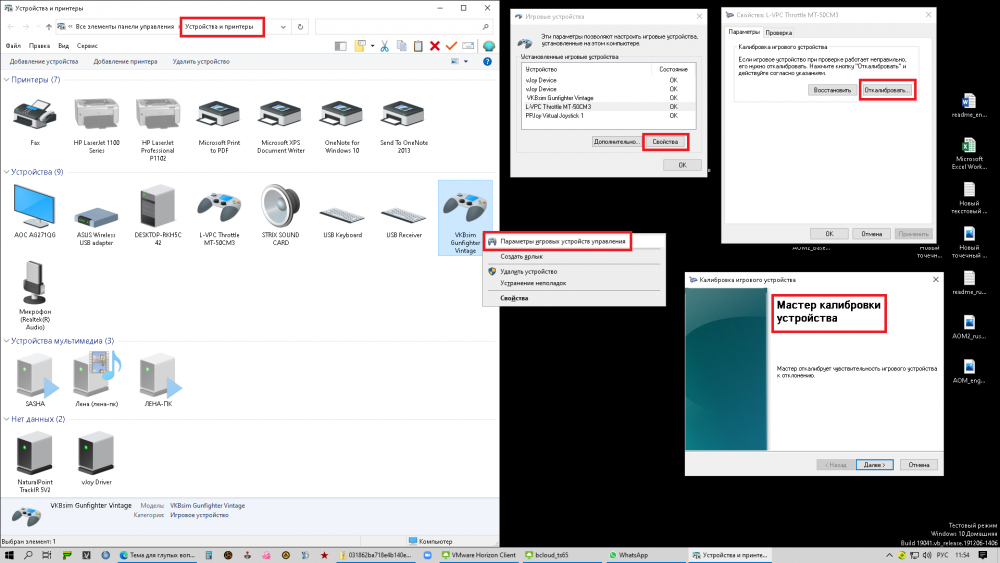
Task: Select PPJoy Virtual Joystick 1 row
Action: pos(608,116)
